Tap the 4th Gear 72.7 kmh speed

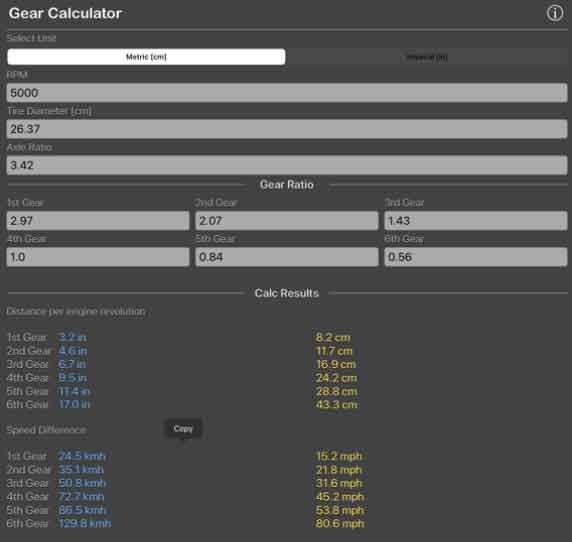click(81, 497)
